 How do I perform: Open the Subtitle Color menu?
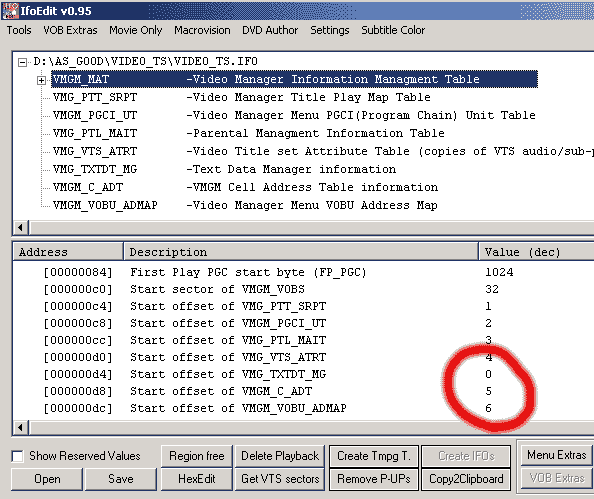point(393,30)
